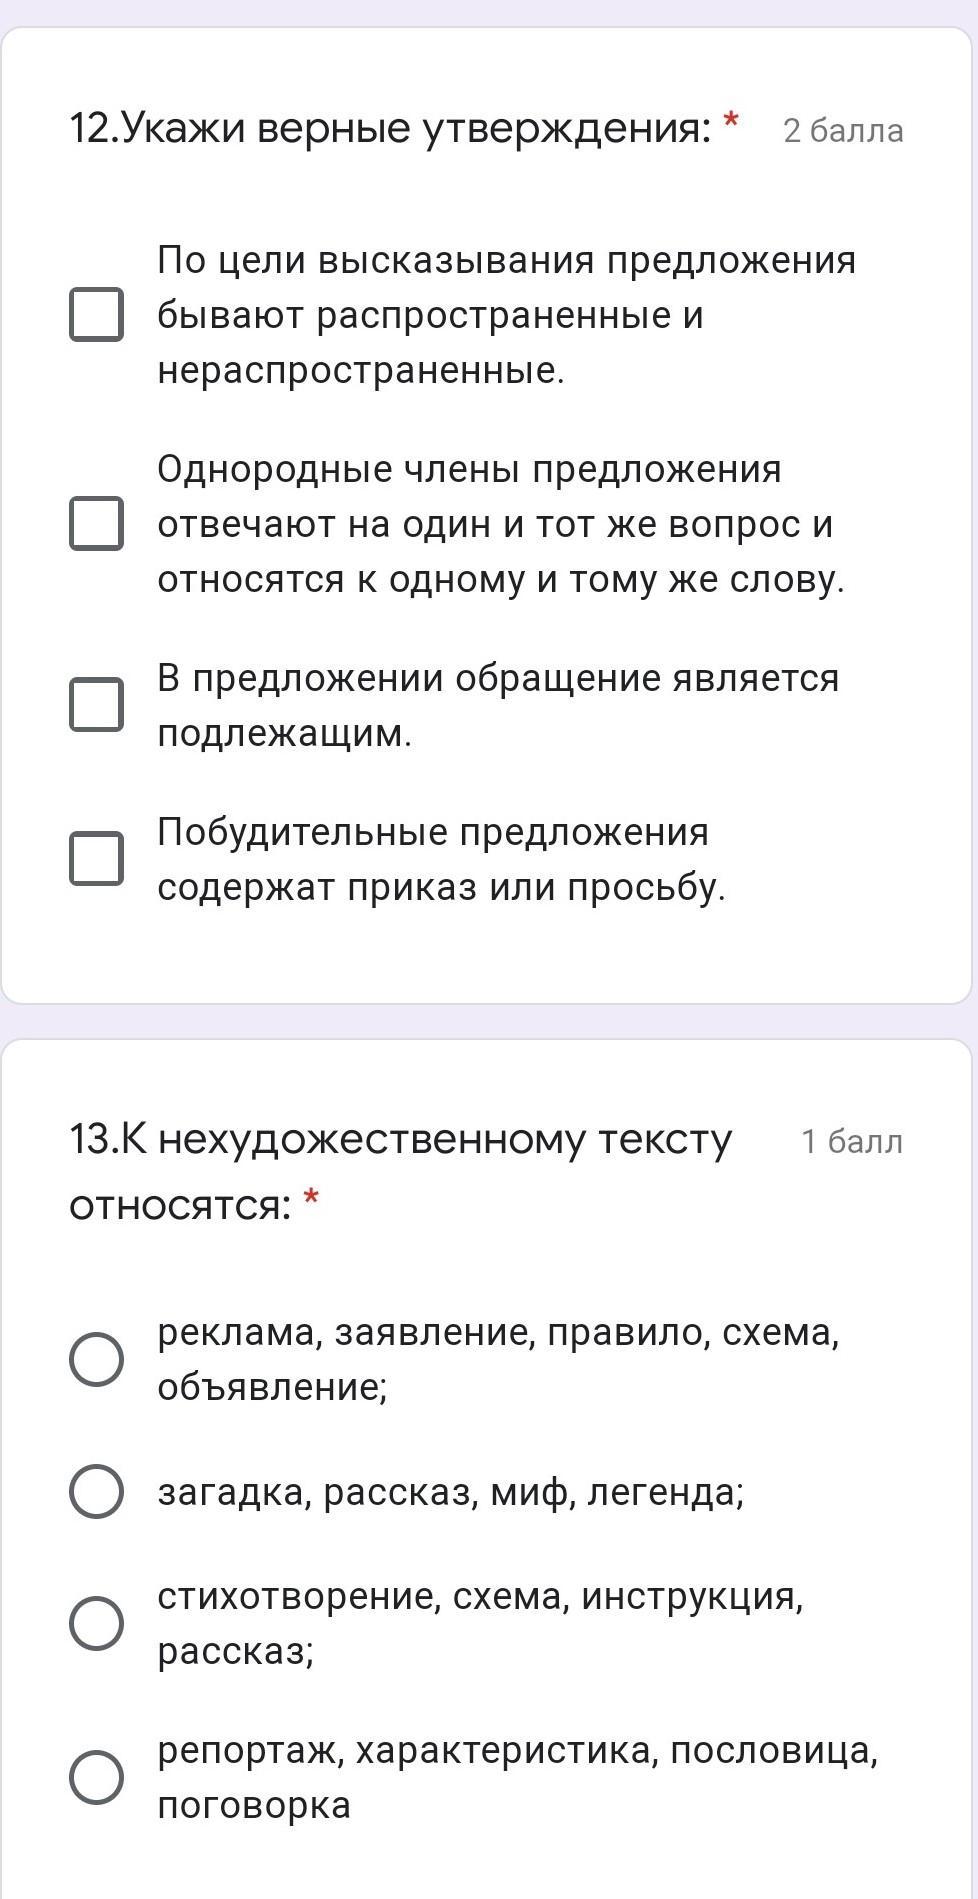The width and height of the screenshot is (978, 1899).
Task: Check the обращение является подлежащим box
Action: (x=96, y=705)
